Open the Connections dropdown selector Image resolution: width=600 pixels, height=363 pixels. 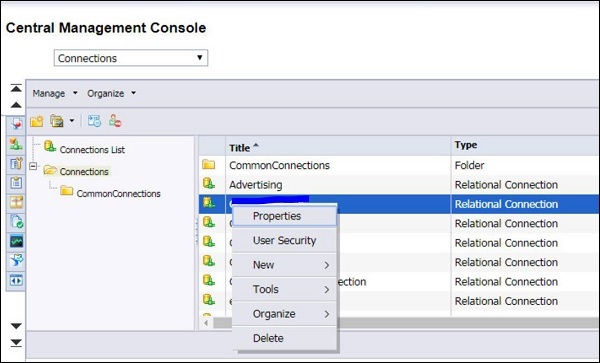[x=131, y=58]
